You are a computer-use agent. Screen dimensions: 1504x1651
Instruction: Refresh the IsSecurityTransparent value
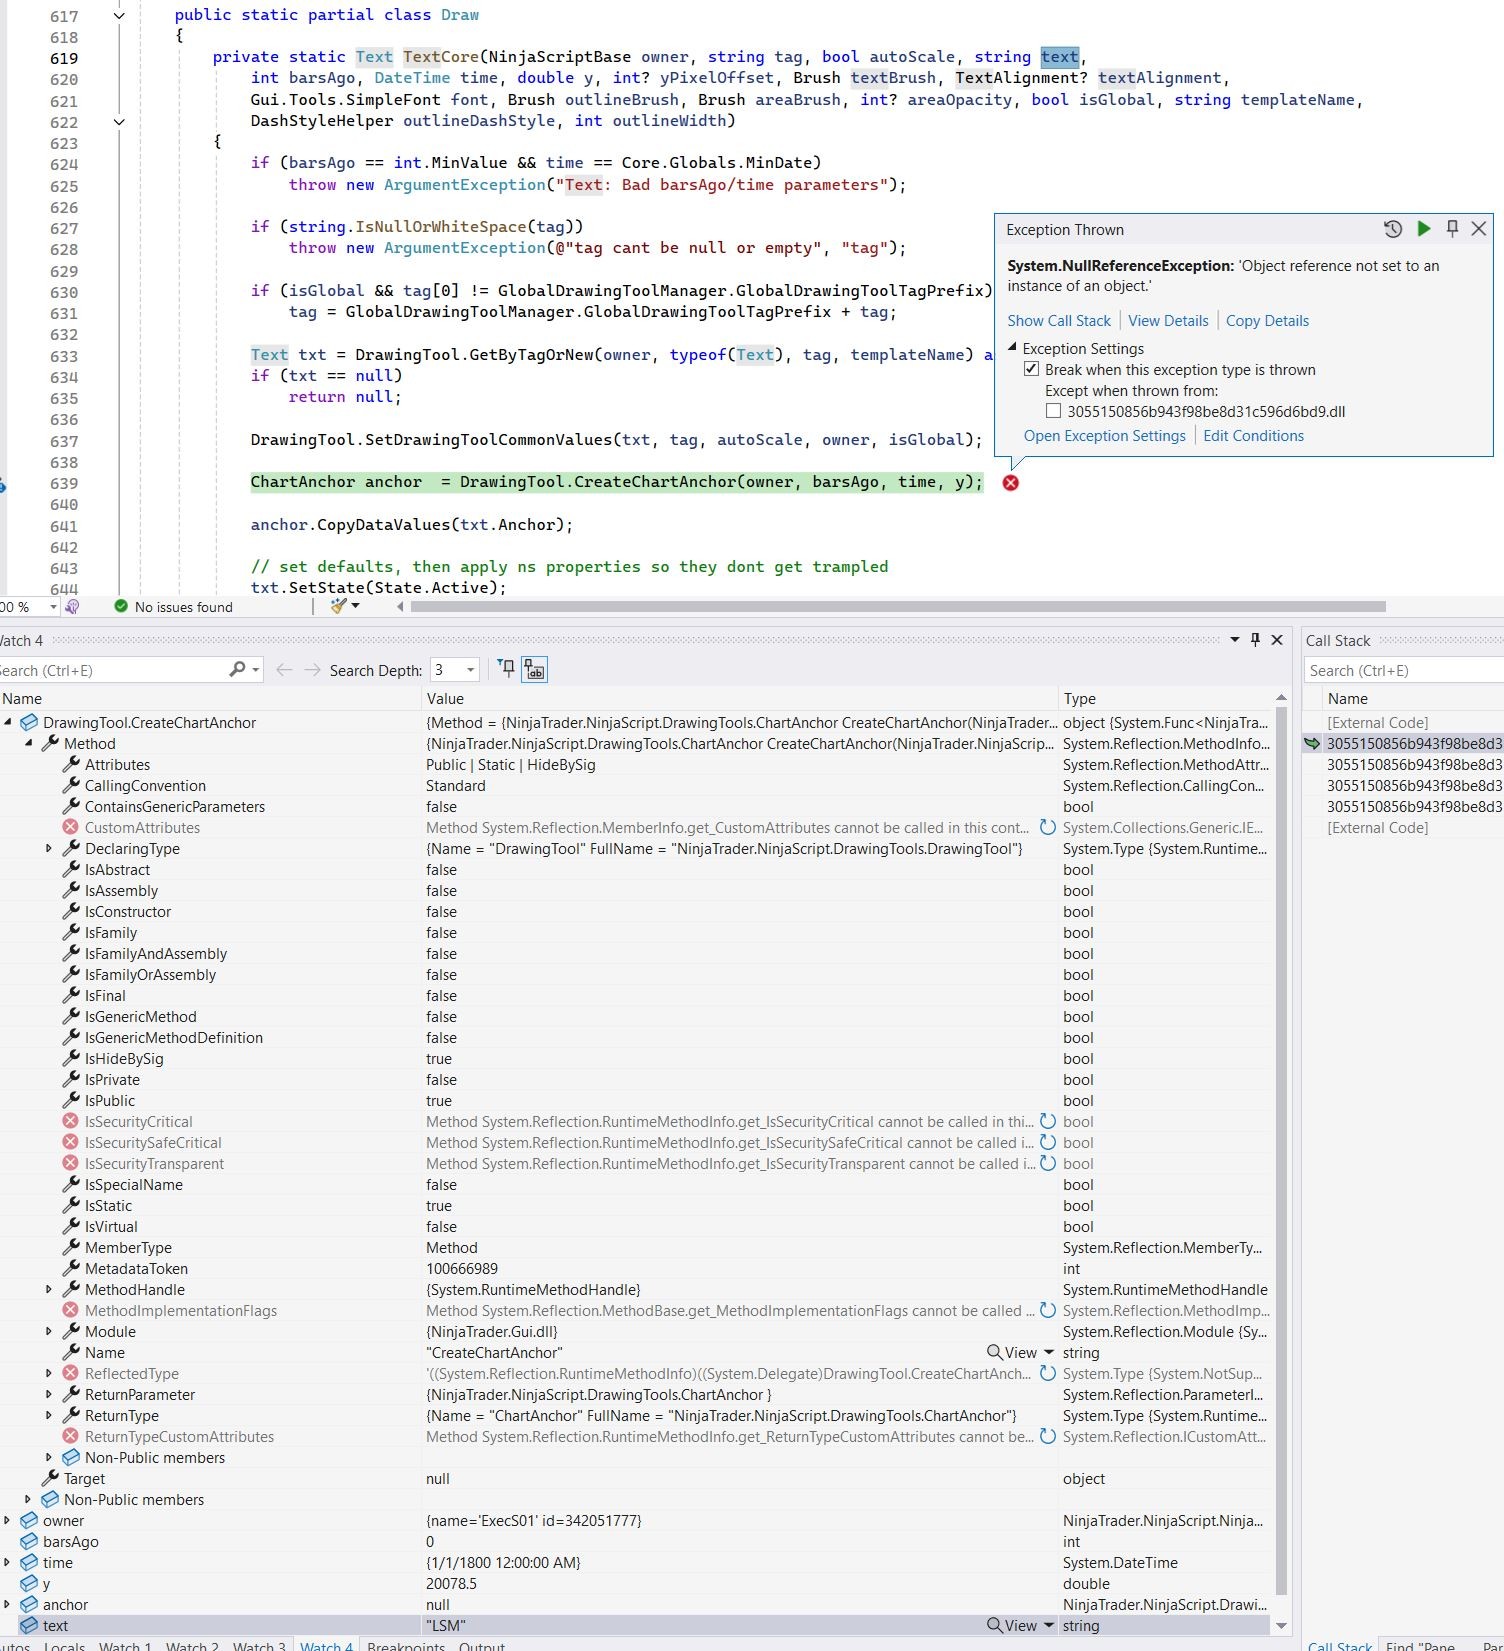(1047, 1163)
